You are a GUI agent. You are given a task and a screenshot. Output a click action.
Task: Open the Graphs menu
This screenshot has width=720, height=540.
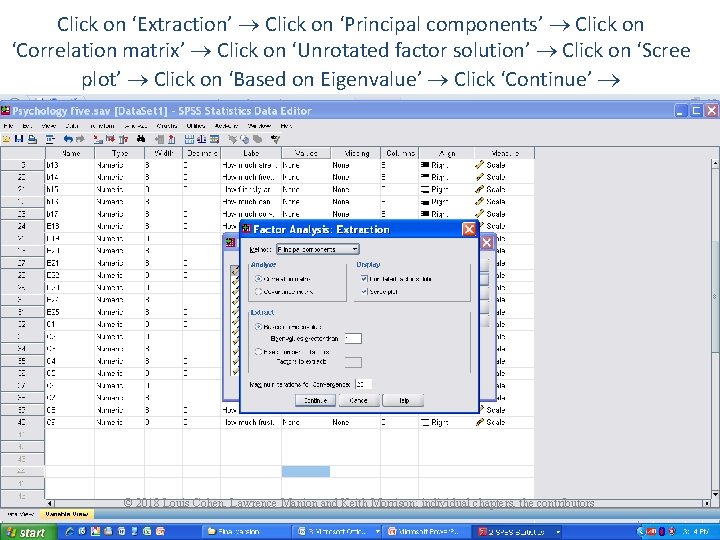tap(167, 125)
